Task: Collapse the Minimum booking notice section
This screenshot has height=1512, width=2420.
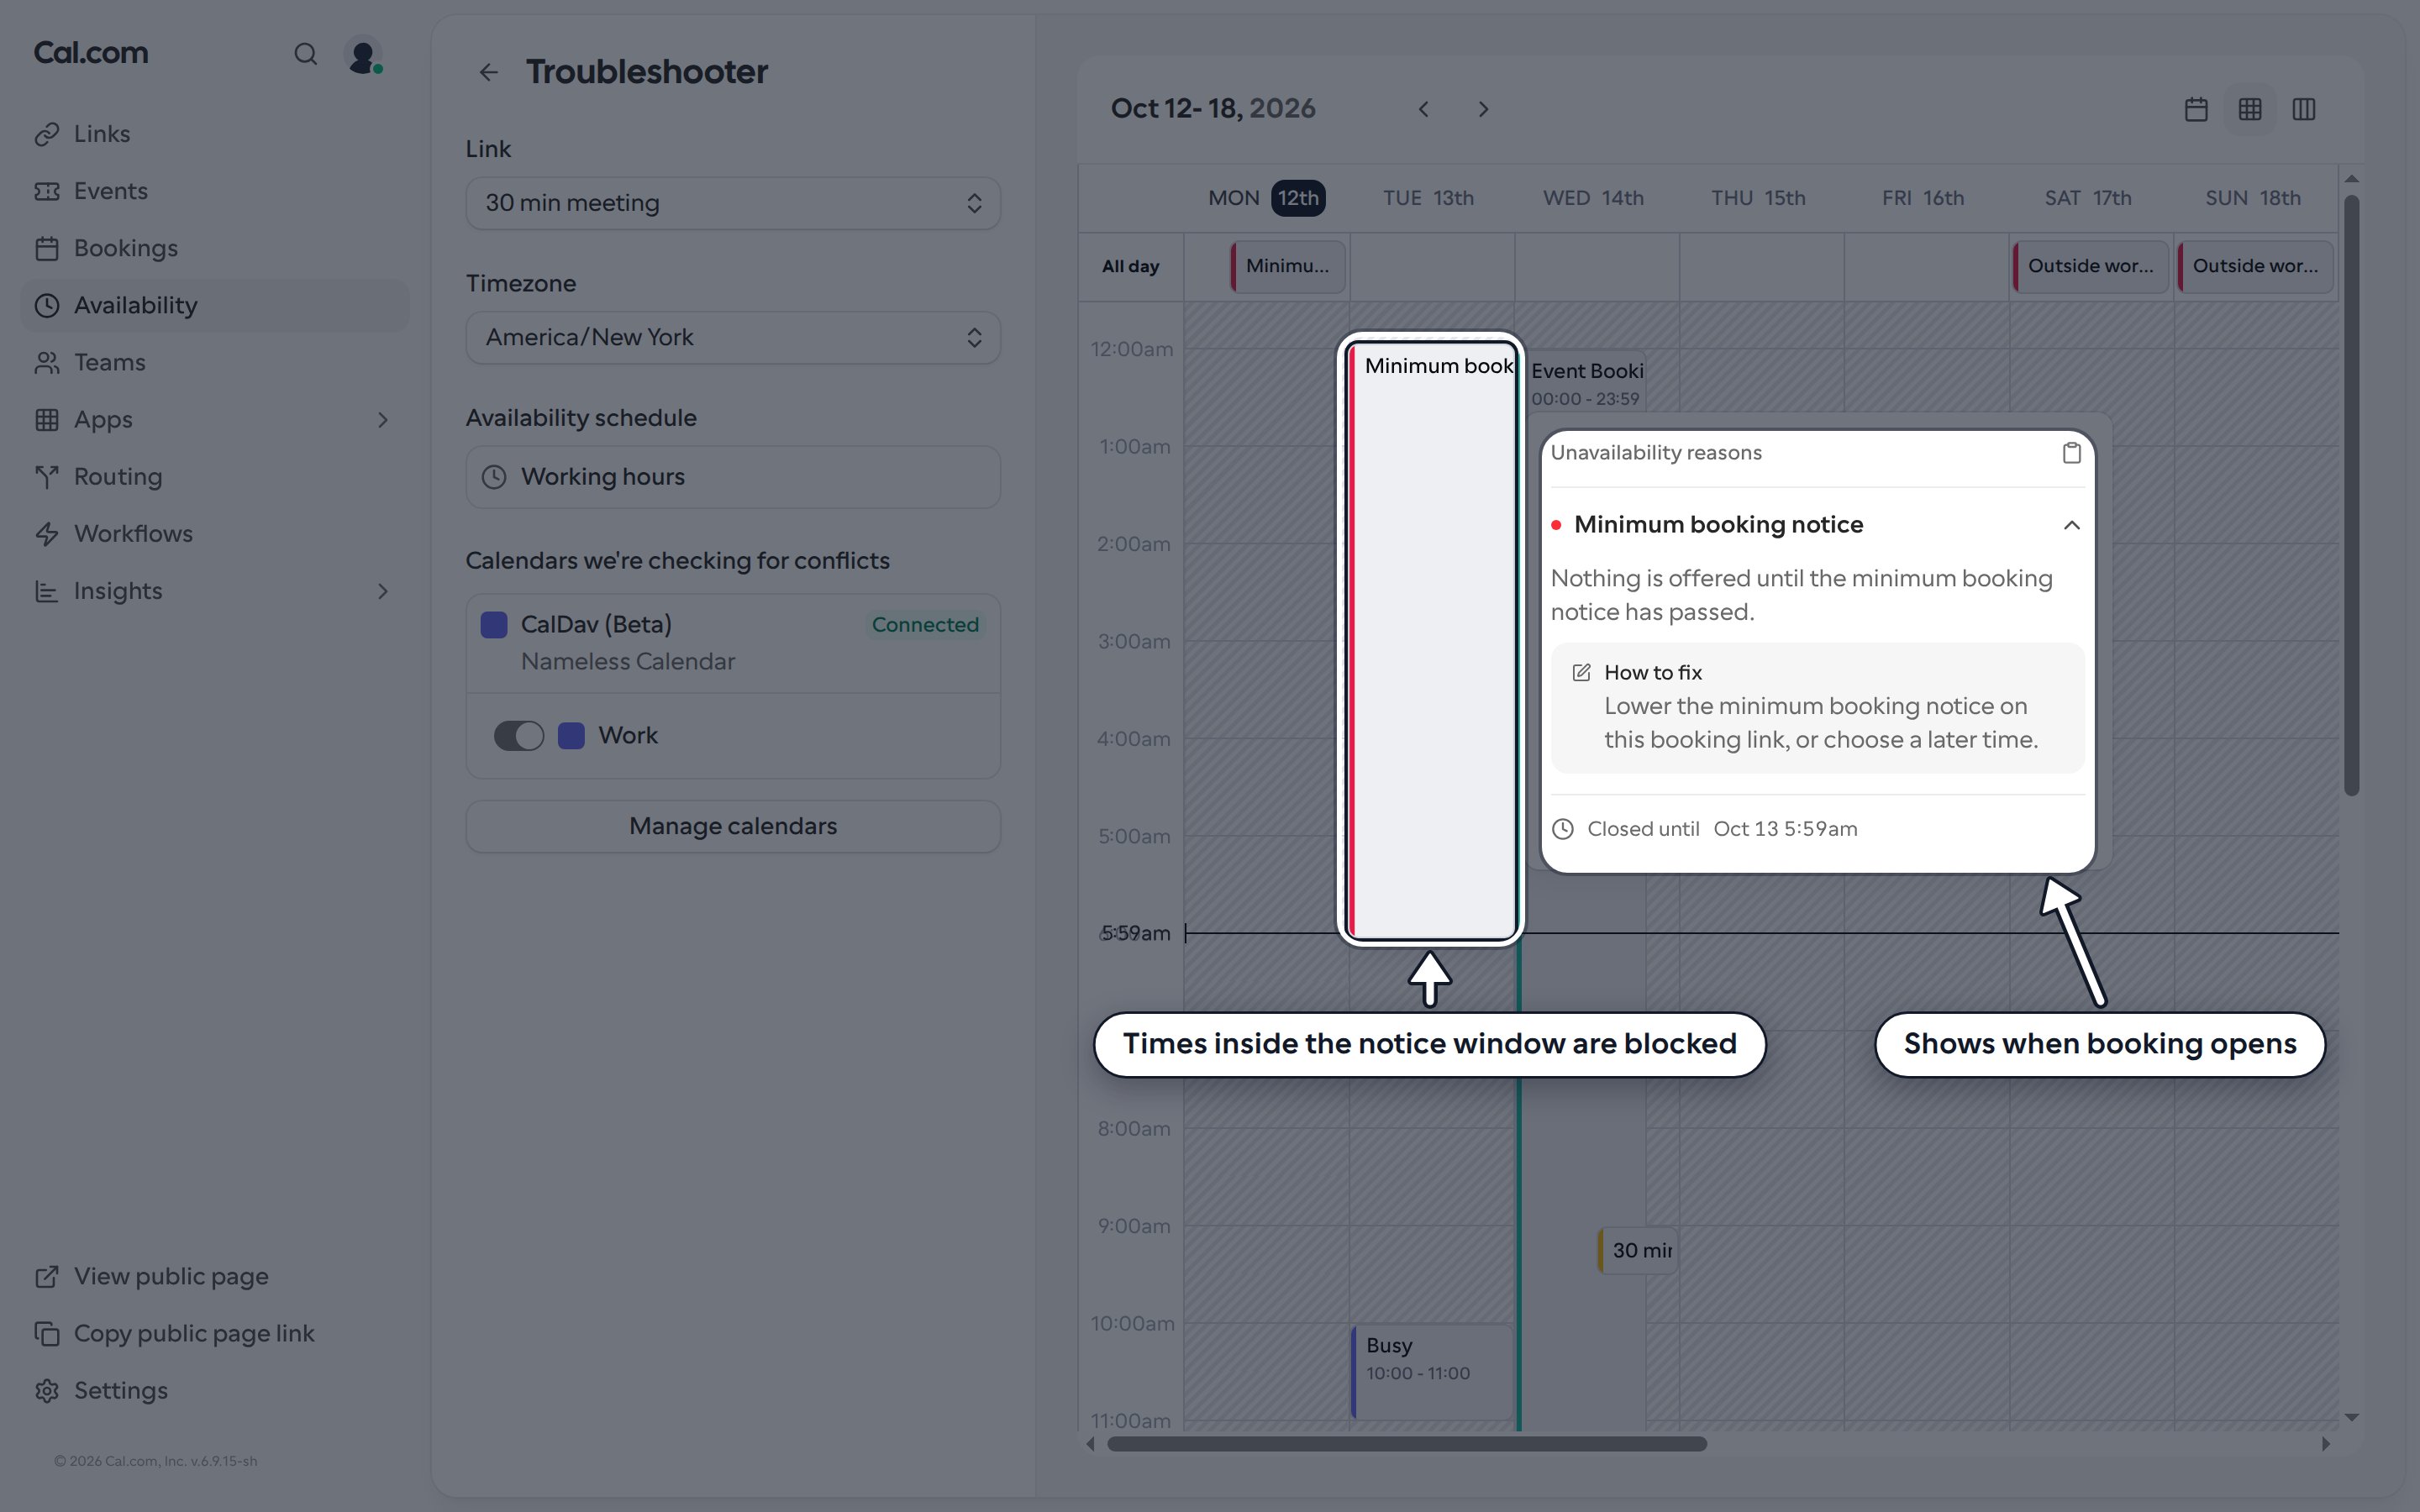Action: pos(2071,525)
